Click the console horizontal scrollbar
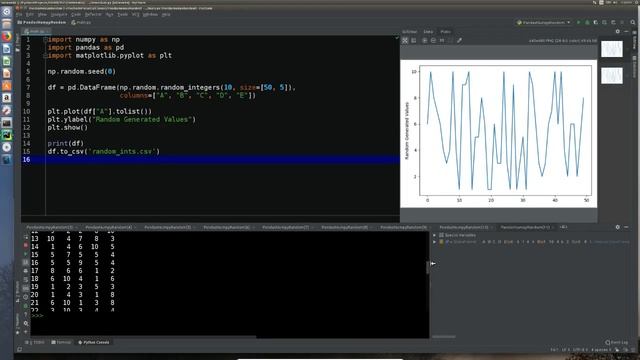Image resolution: width=640 pixels, height=360 pixels. coord(143,337)
